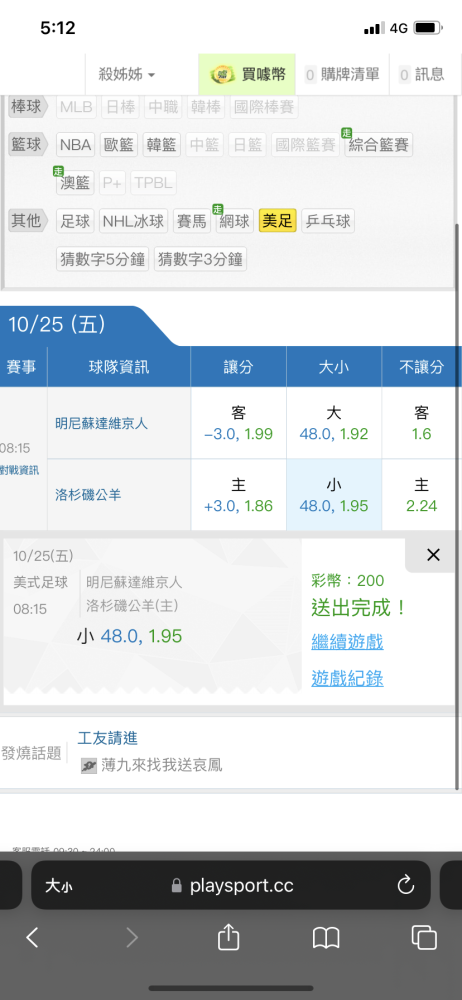462x1000 pixels.
Task: Pick 客 moneyline 1.6
Action: (421, 423)
